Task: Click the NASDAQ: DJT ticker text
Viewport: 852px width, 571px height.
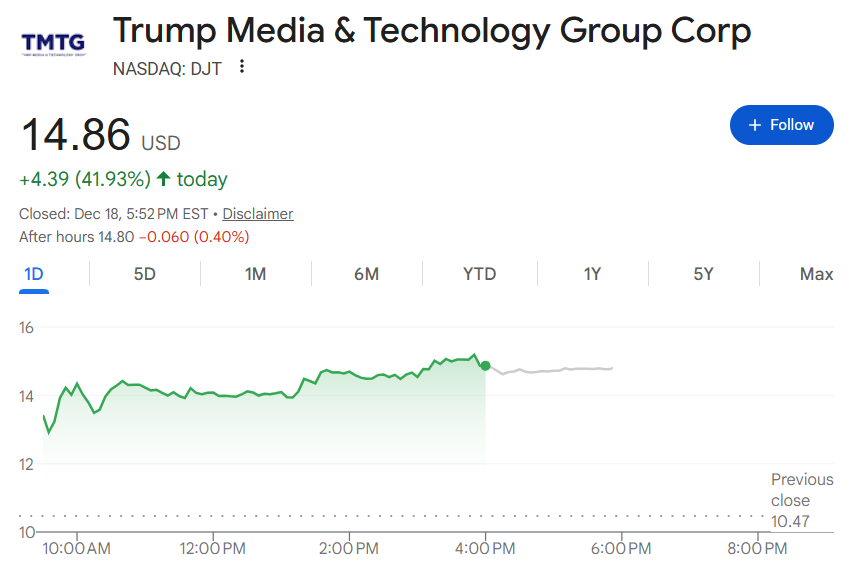Action: click(167, 68)
